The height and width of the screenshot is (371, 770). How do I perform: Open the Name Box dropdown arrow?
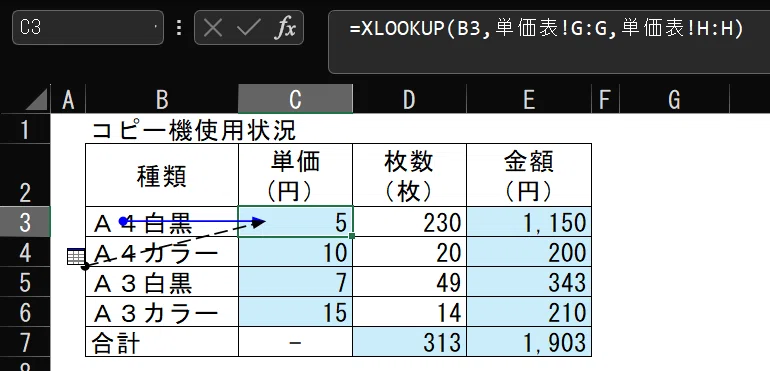(156, 27)
